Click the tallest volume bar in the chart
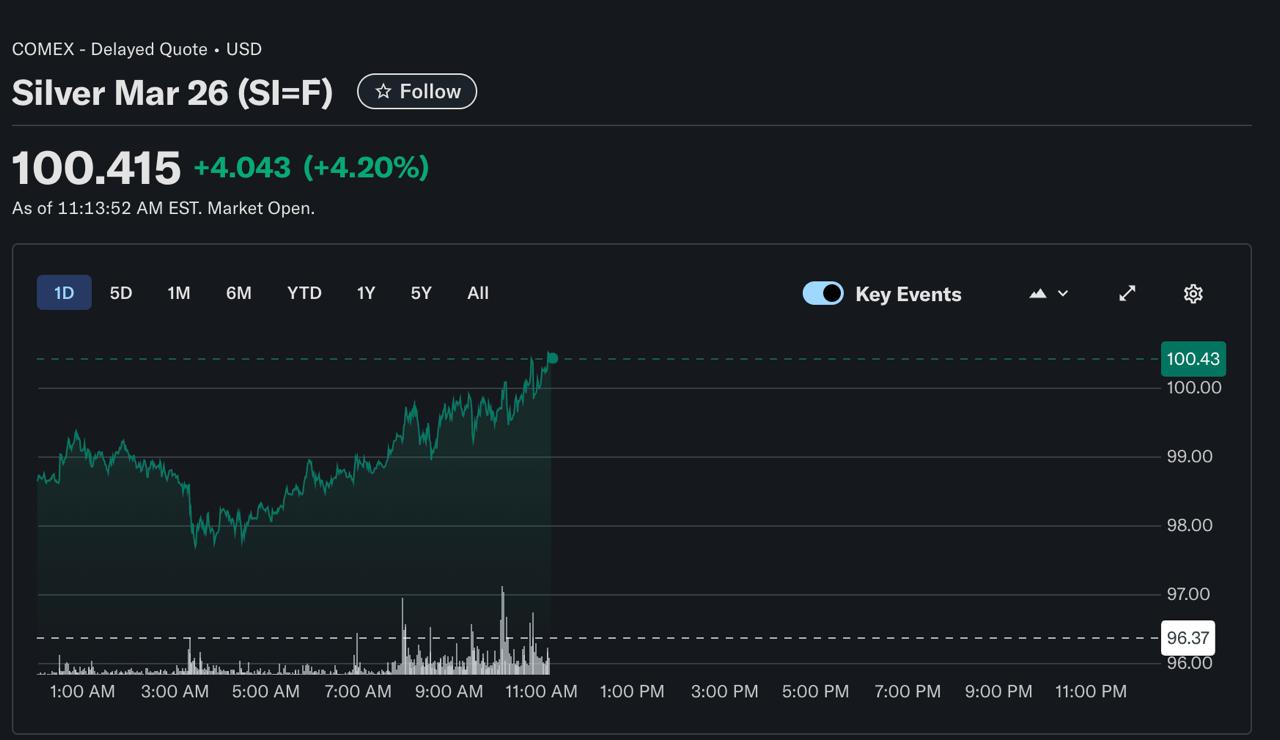This screenshot has height=740, width=1280. click(502, 630)
